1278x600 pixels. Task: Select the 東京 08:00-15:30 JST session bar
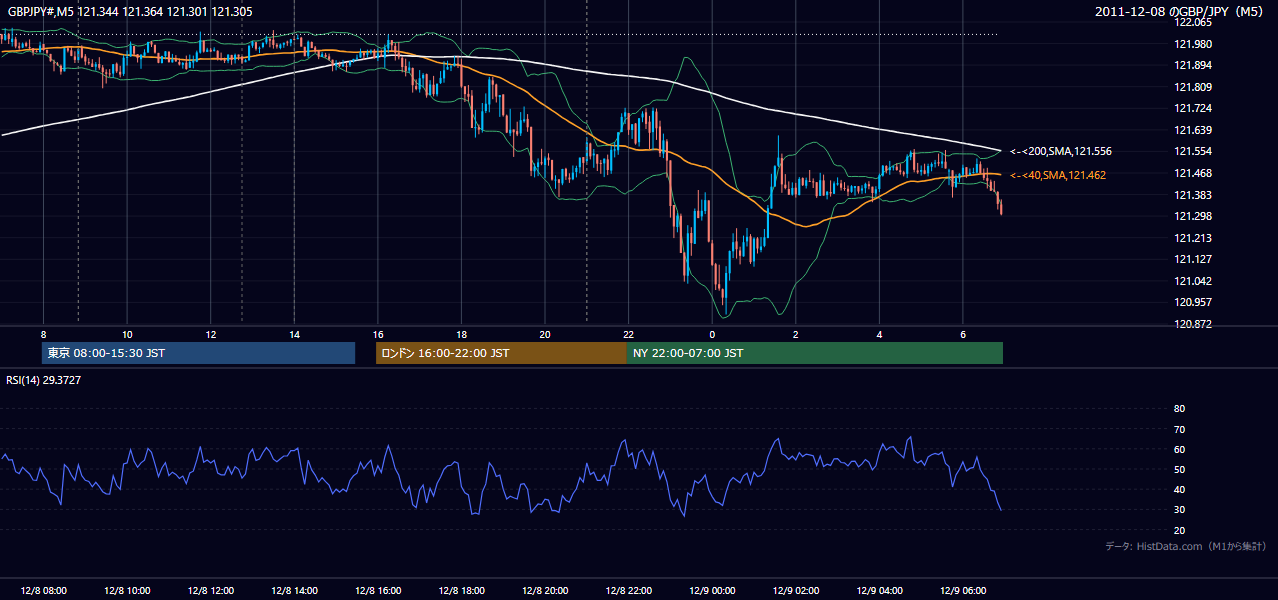pyautogui.click(x=199, y=353)
